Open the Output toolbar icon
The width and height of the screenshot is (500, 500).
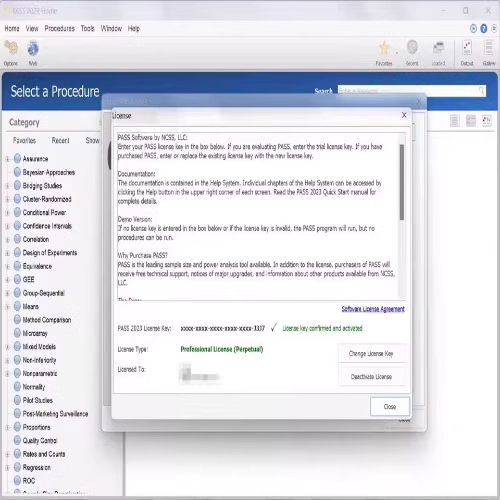[x=467, y=53]
